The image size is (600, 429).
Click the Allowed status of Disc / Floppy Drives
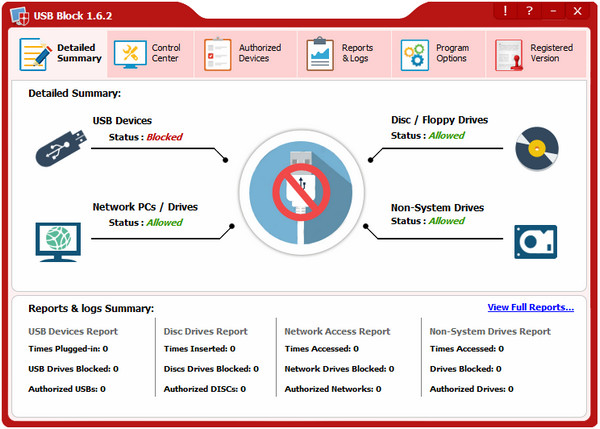pyautogui.click(x=446, y=136)
